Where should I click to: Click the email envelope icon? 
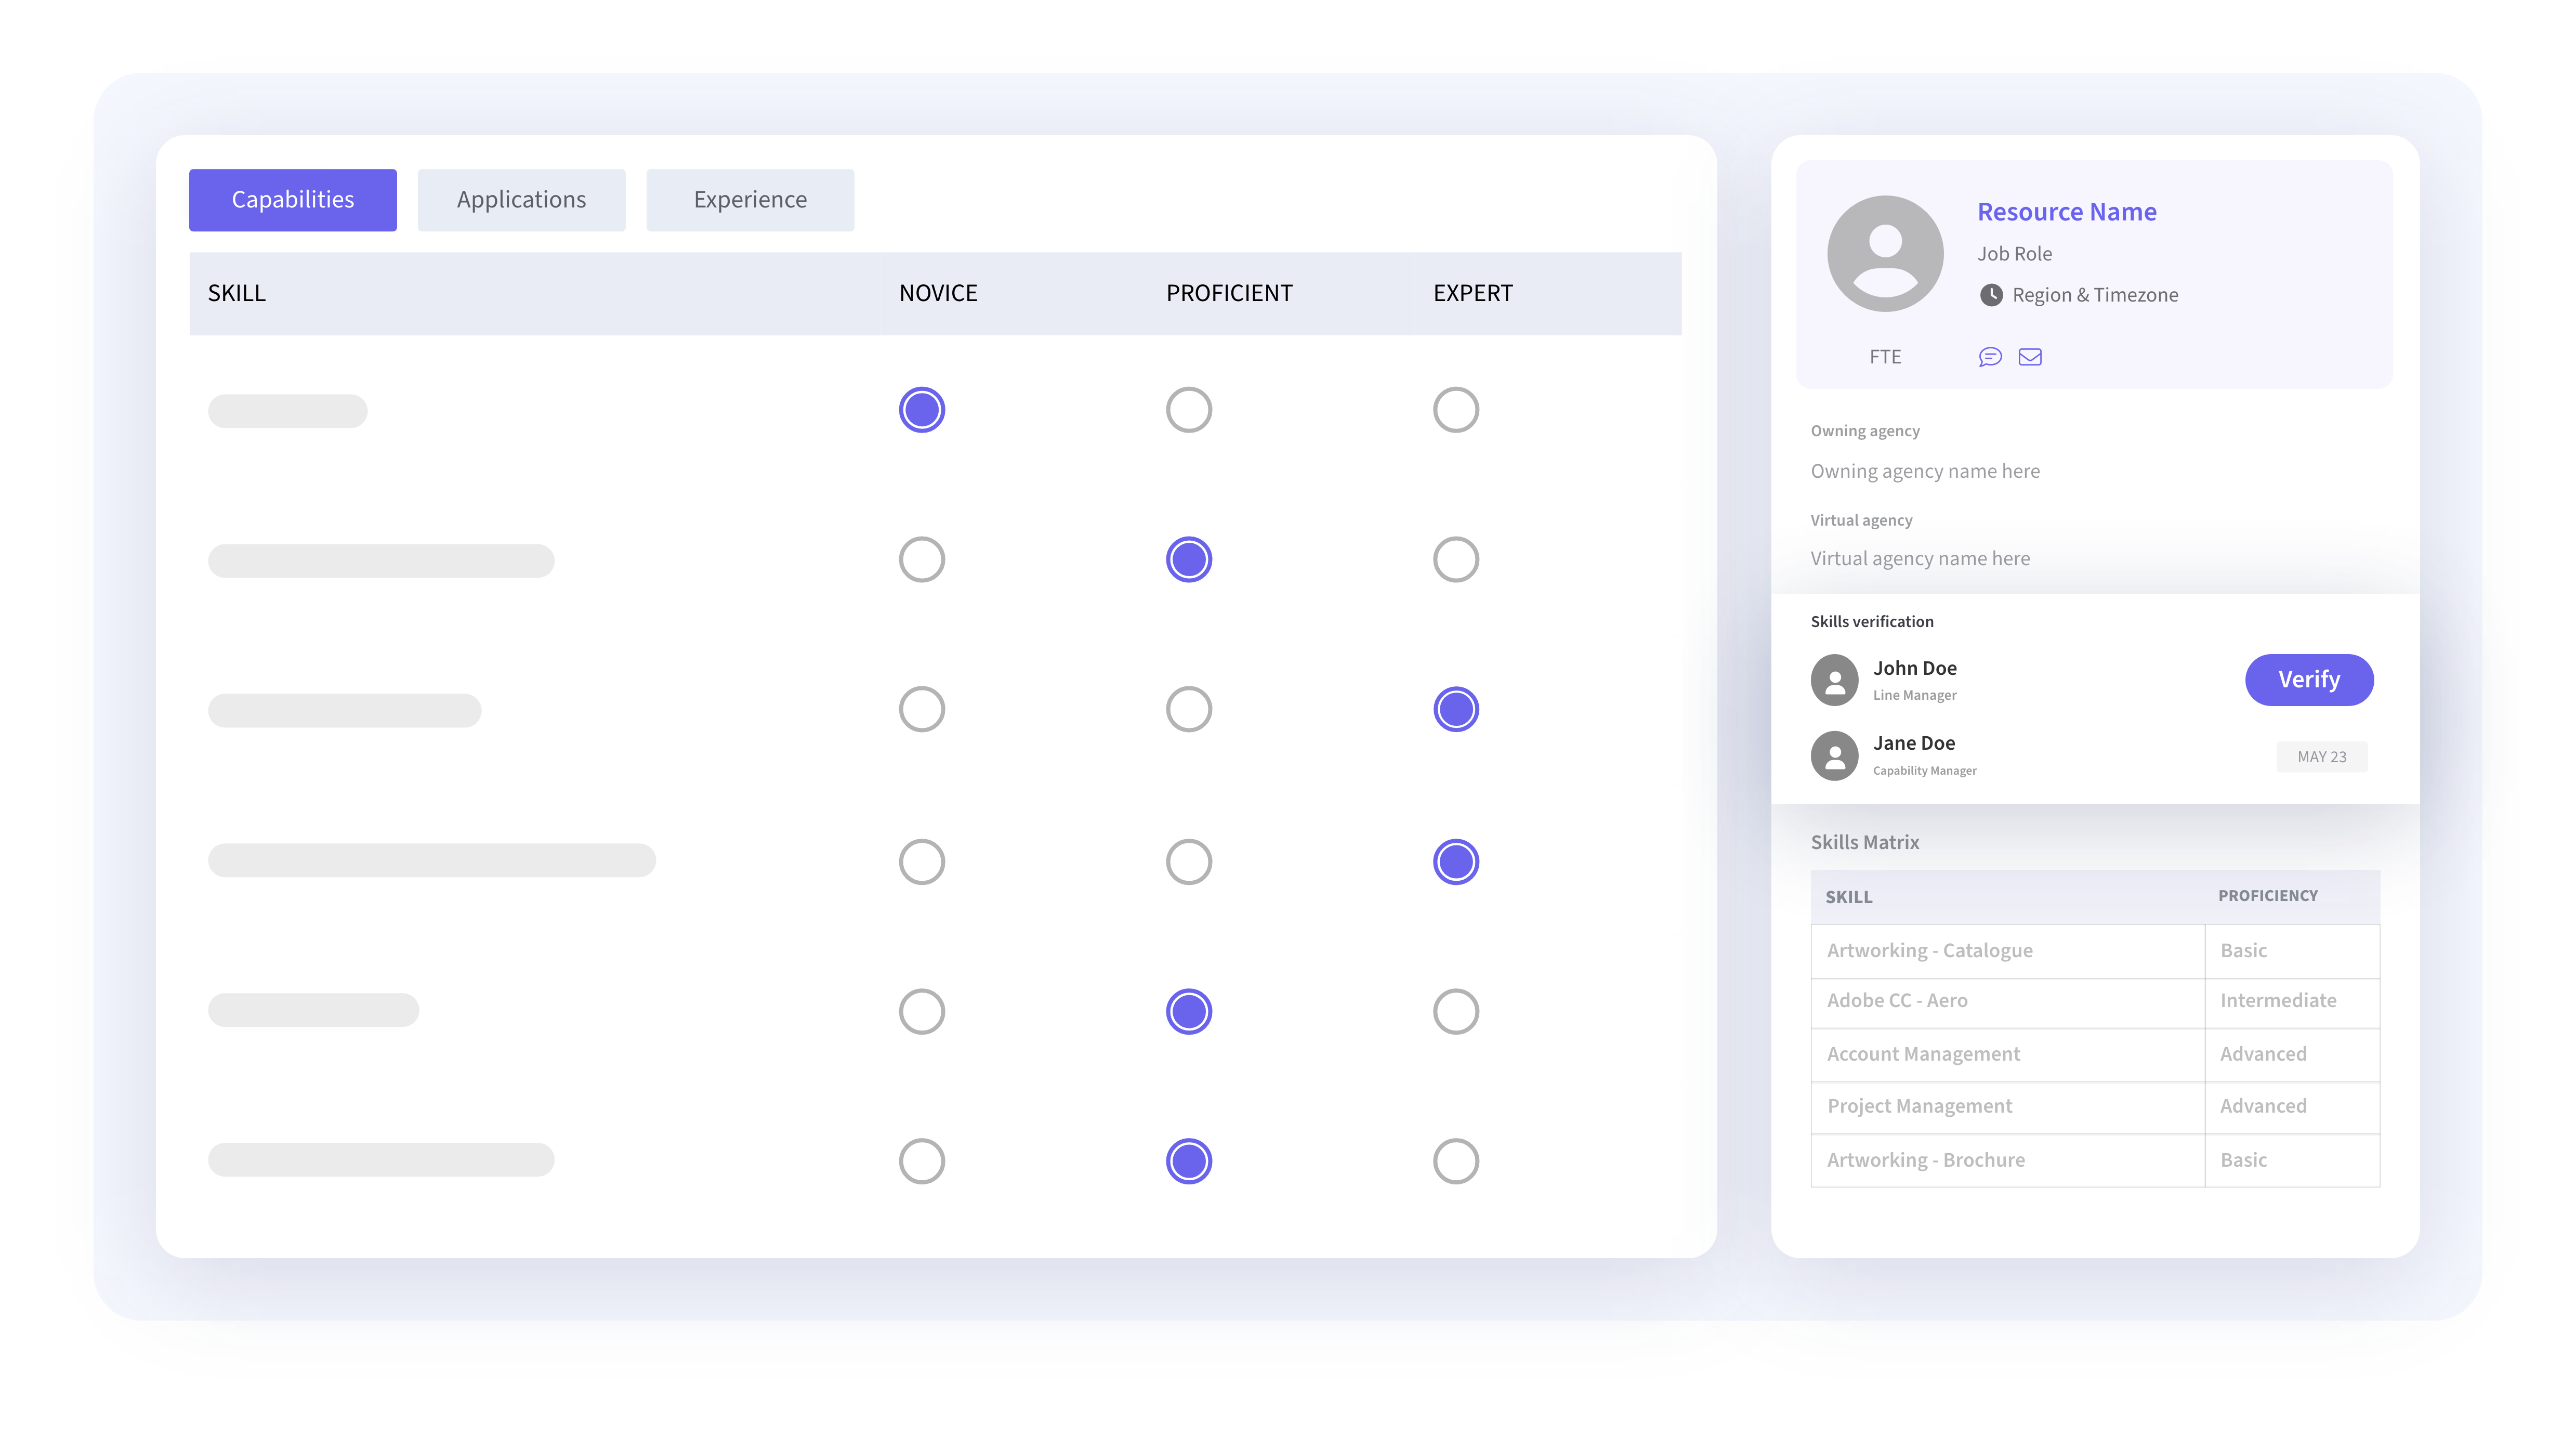click(x=2030, y=357)
